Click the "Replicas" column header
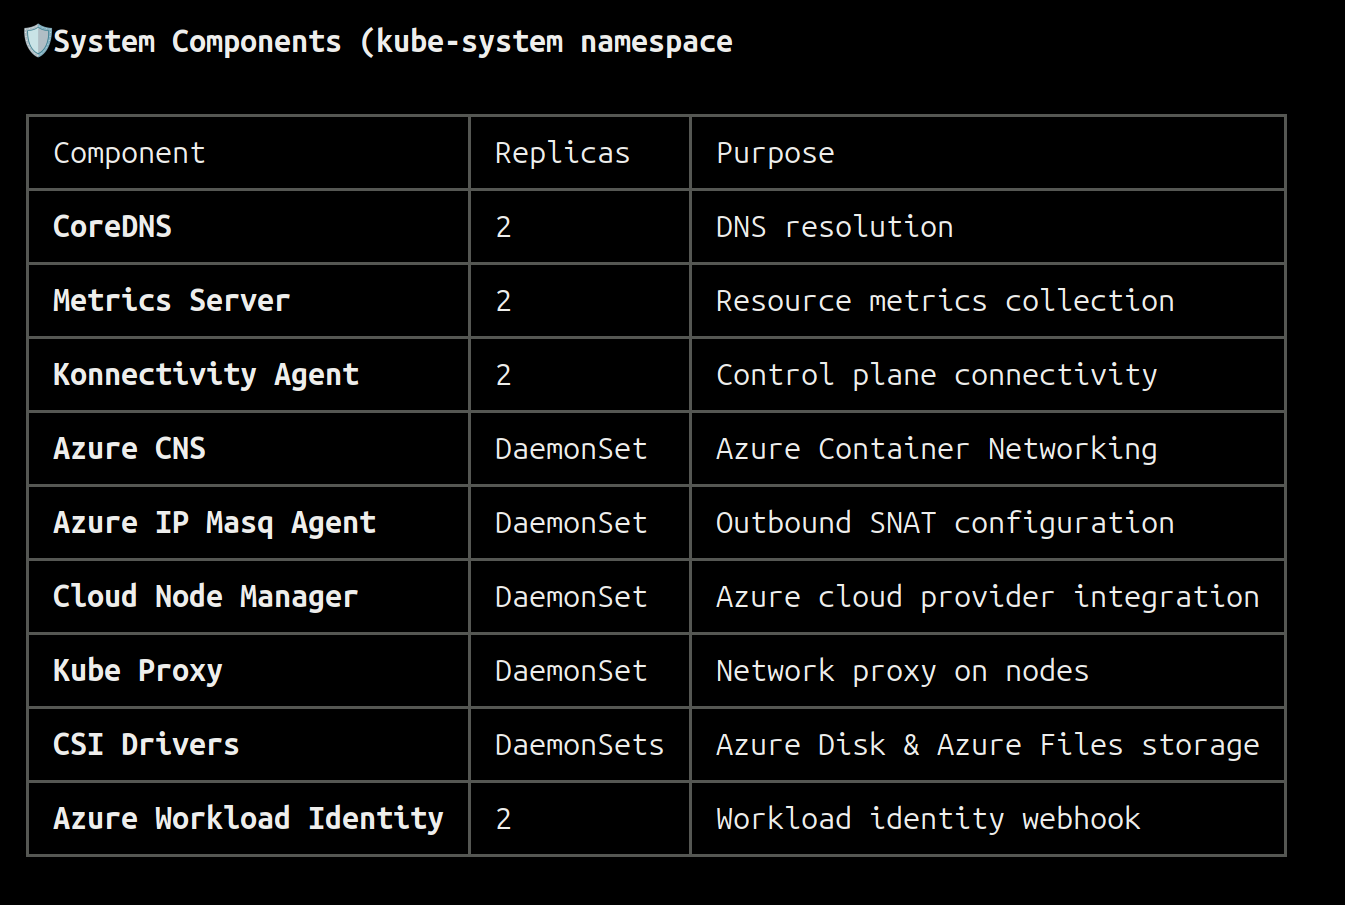 (562, 153)
